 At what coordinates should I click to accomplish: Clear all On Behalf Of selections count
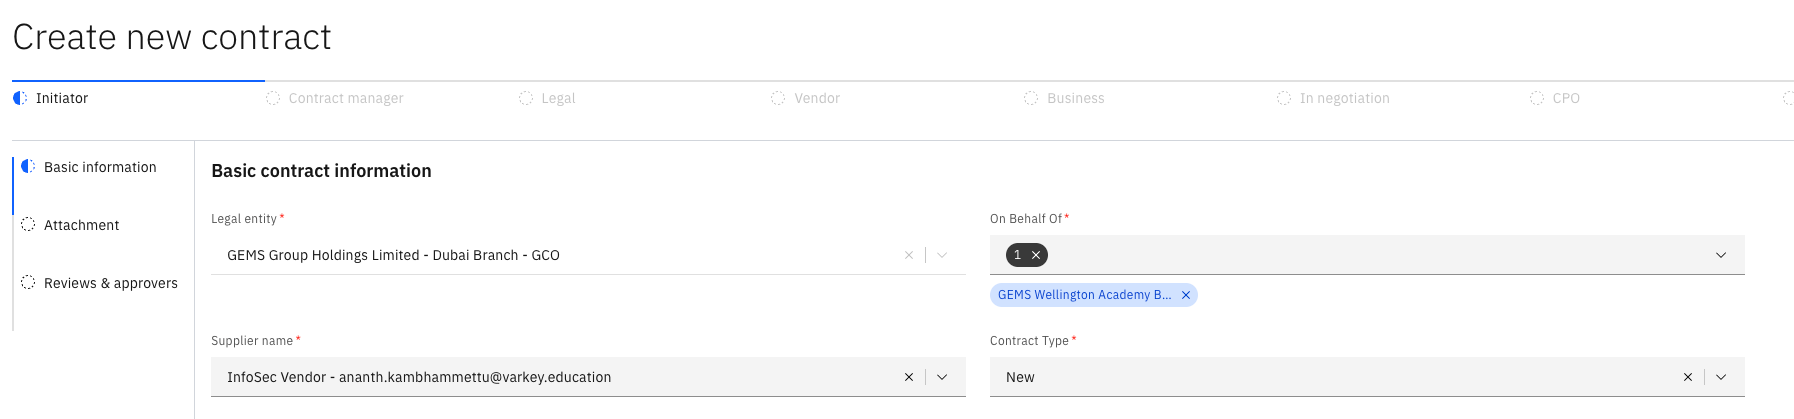pyautogui.click(x=1036, y=255)
